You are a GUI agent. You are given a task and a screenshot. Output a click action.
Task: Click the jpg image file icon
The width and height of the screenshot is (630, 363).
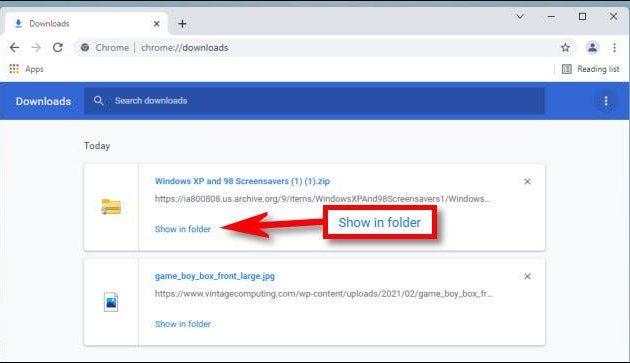pos(111,302)
